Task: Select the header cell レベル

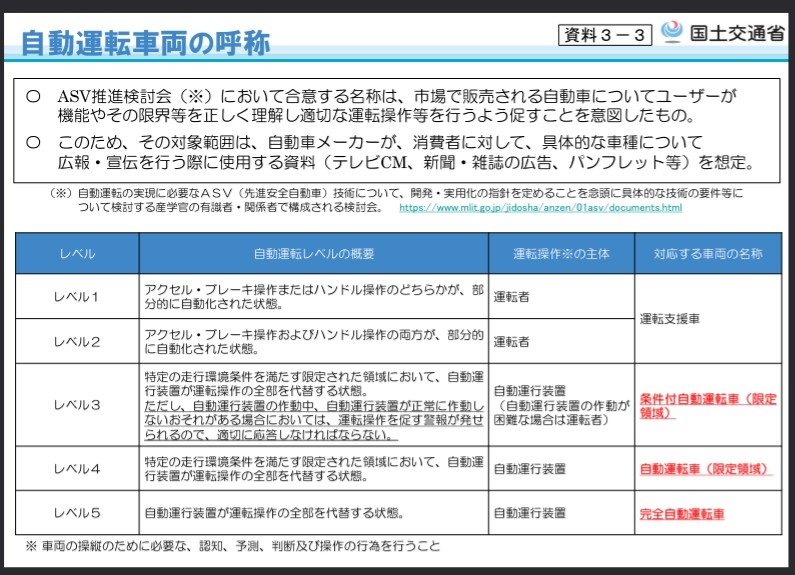Action: [x=77, y=254]
